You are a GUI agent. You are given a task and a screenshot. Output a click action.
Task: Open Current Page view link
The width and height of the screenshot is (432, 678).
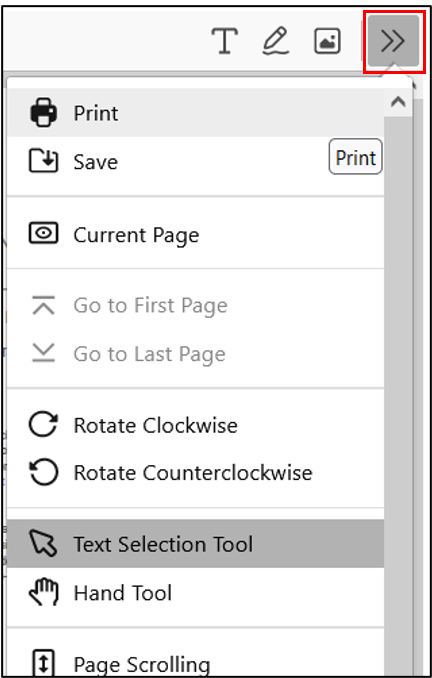coord(195,234)
